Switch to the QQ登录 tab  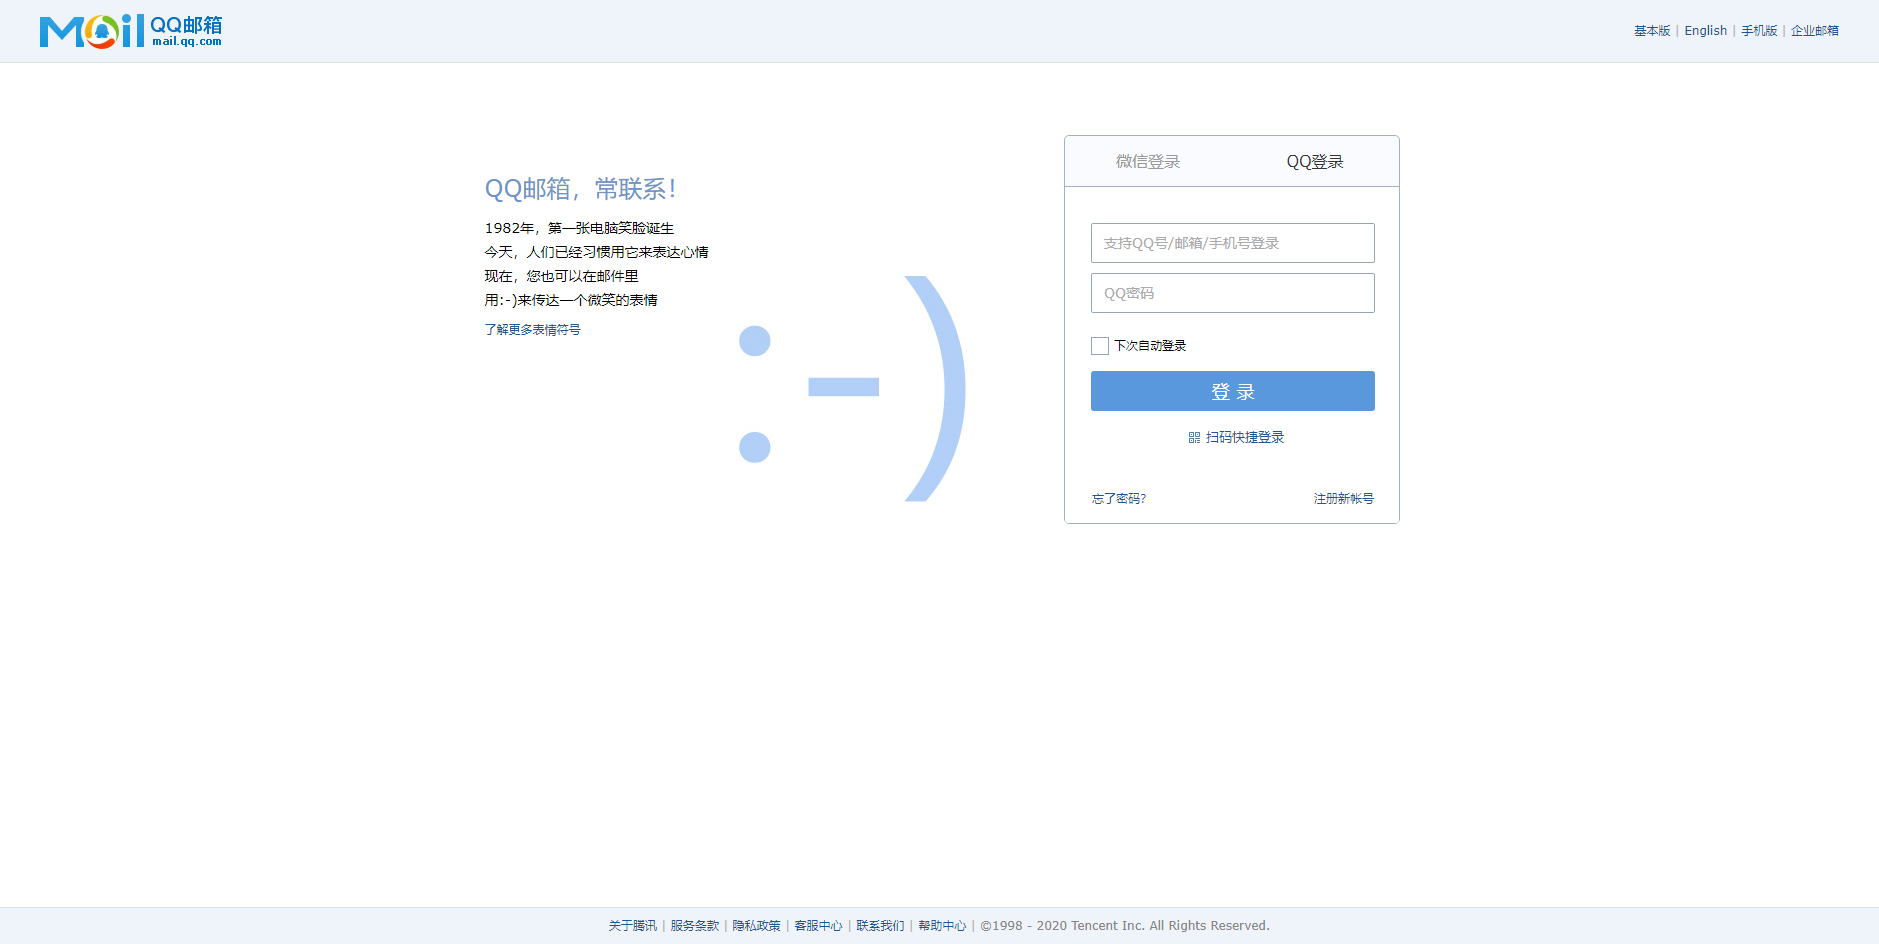pyautogui.click(x=1315, y=162)
